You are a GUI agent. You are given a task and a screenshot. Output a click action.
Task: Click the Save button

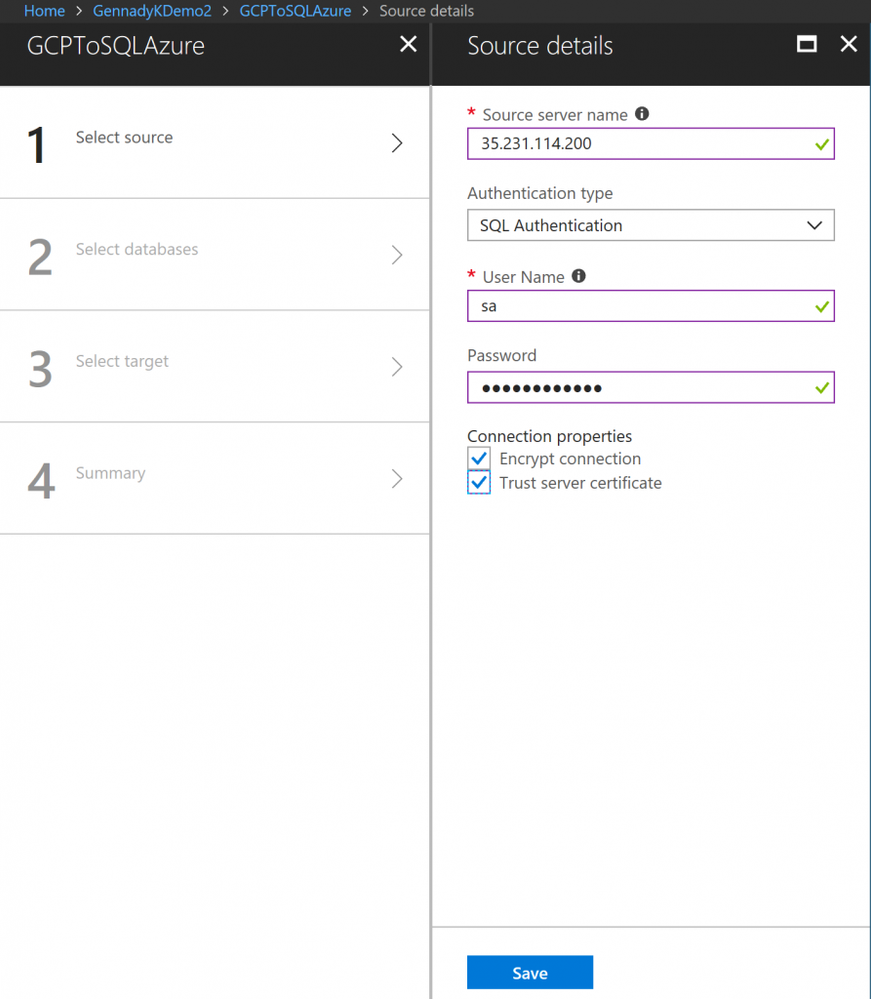529,973
